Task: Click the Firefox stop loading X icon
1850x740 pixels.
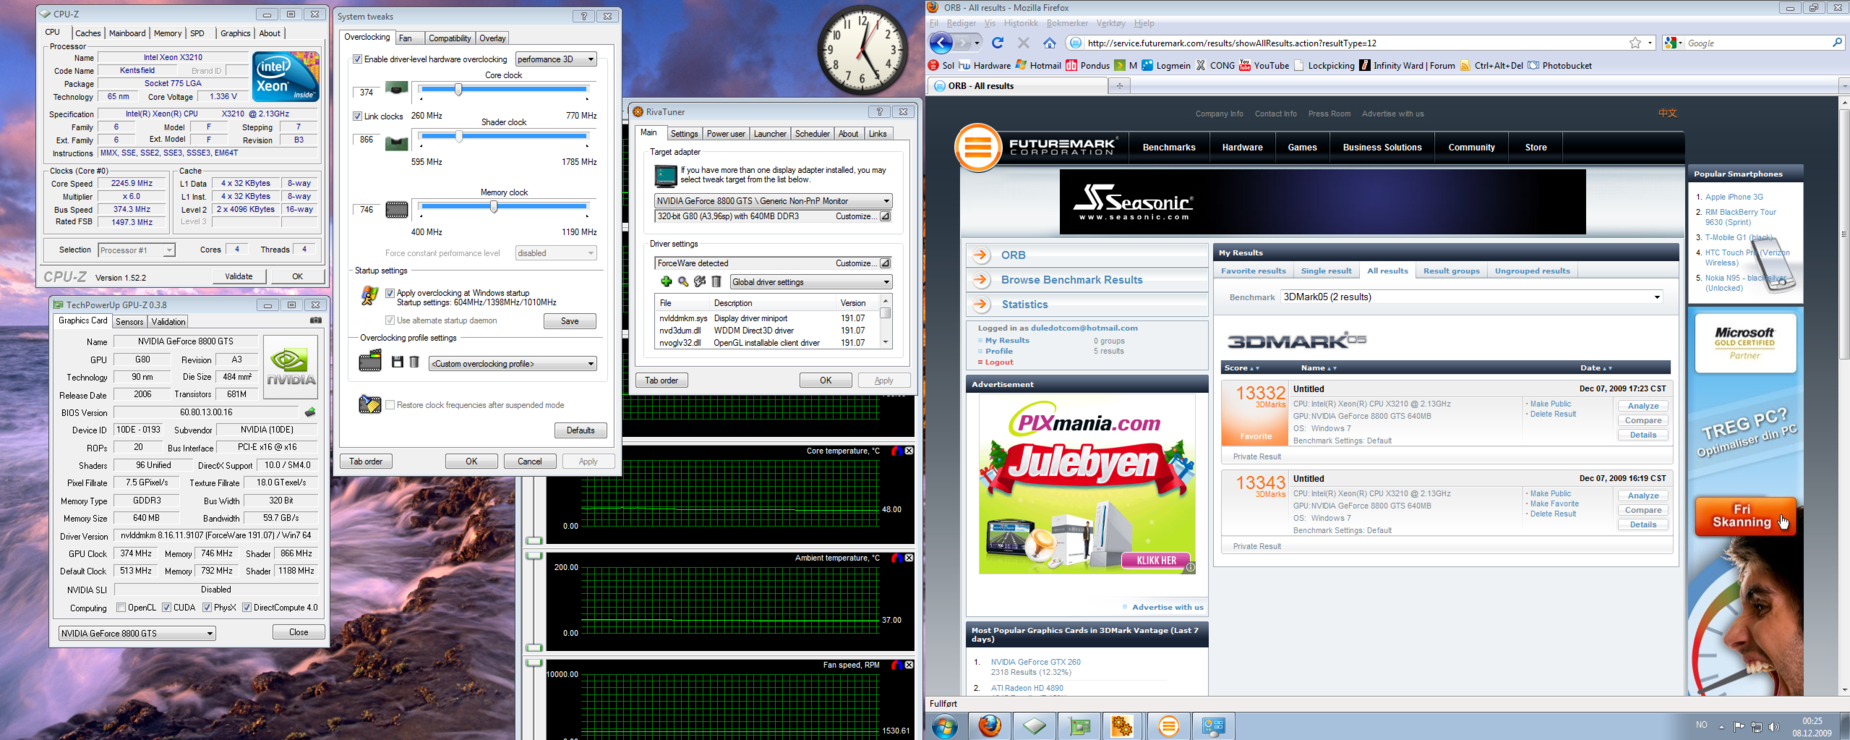Action: (x=1023, y=43)
